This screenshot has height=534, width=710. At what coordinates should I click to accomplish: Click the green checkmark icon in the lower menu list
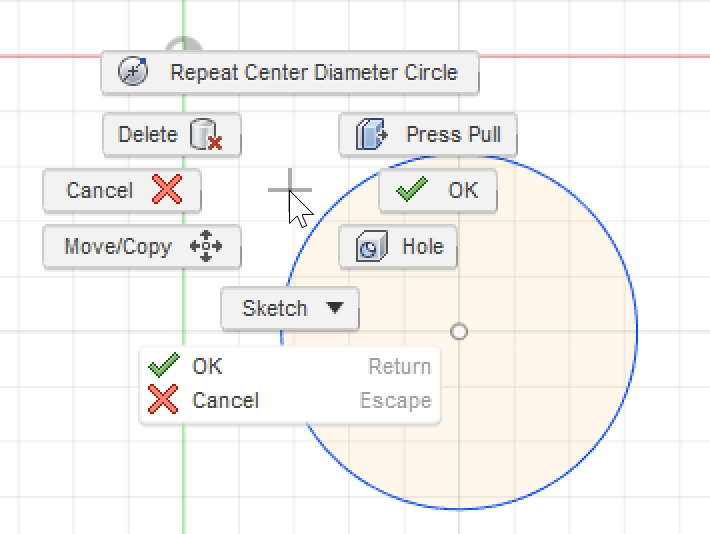click(x=163, y=365)
